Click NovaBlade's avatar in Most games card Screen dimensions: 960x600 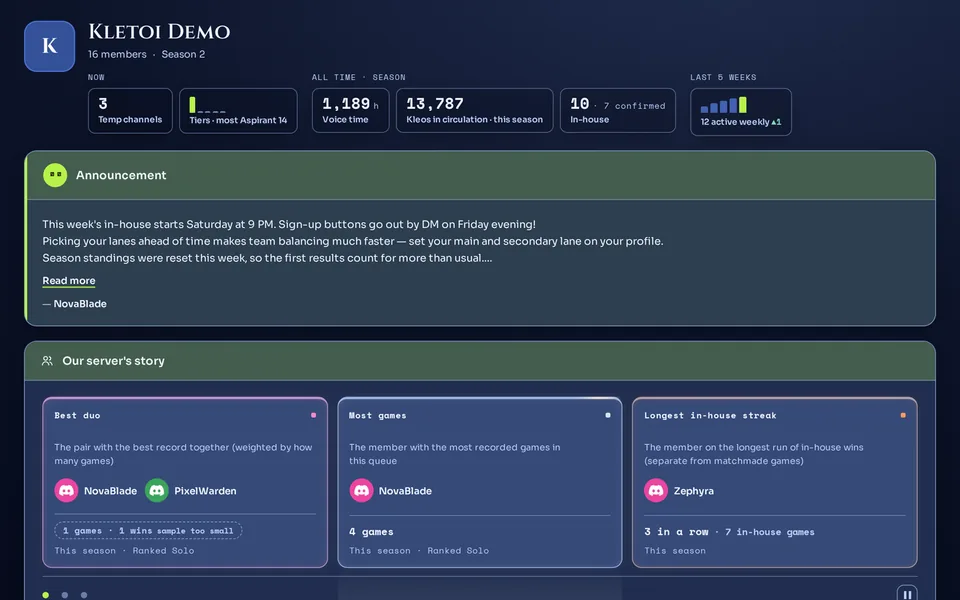tap(361, 490)
